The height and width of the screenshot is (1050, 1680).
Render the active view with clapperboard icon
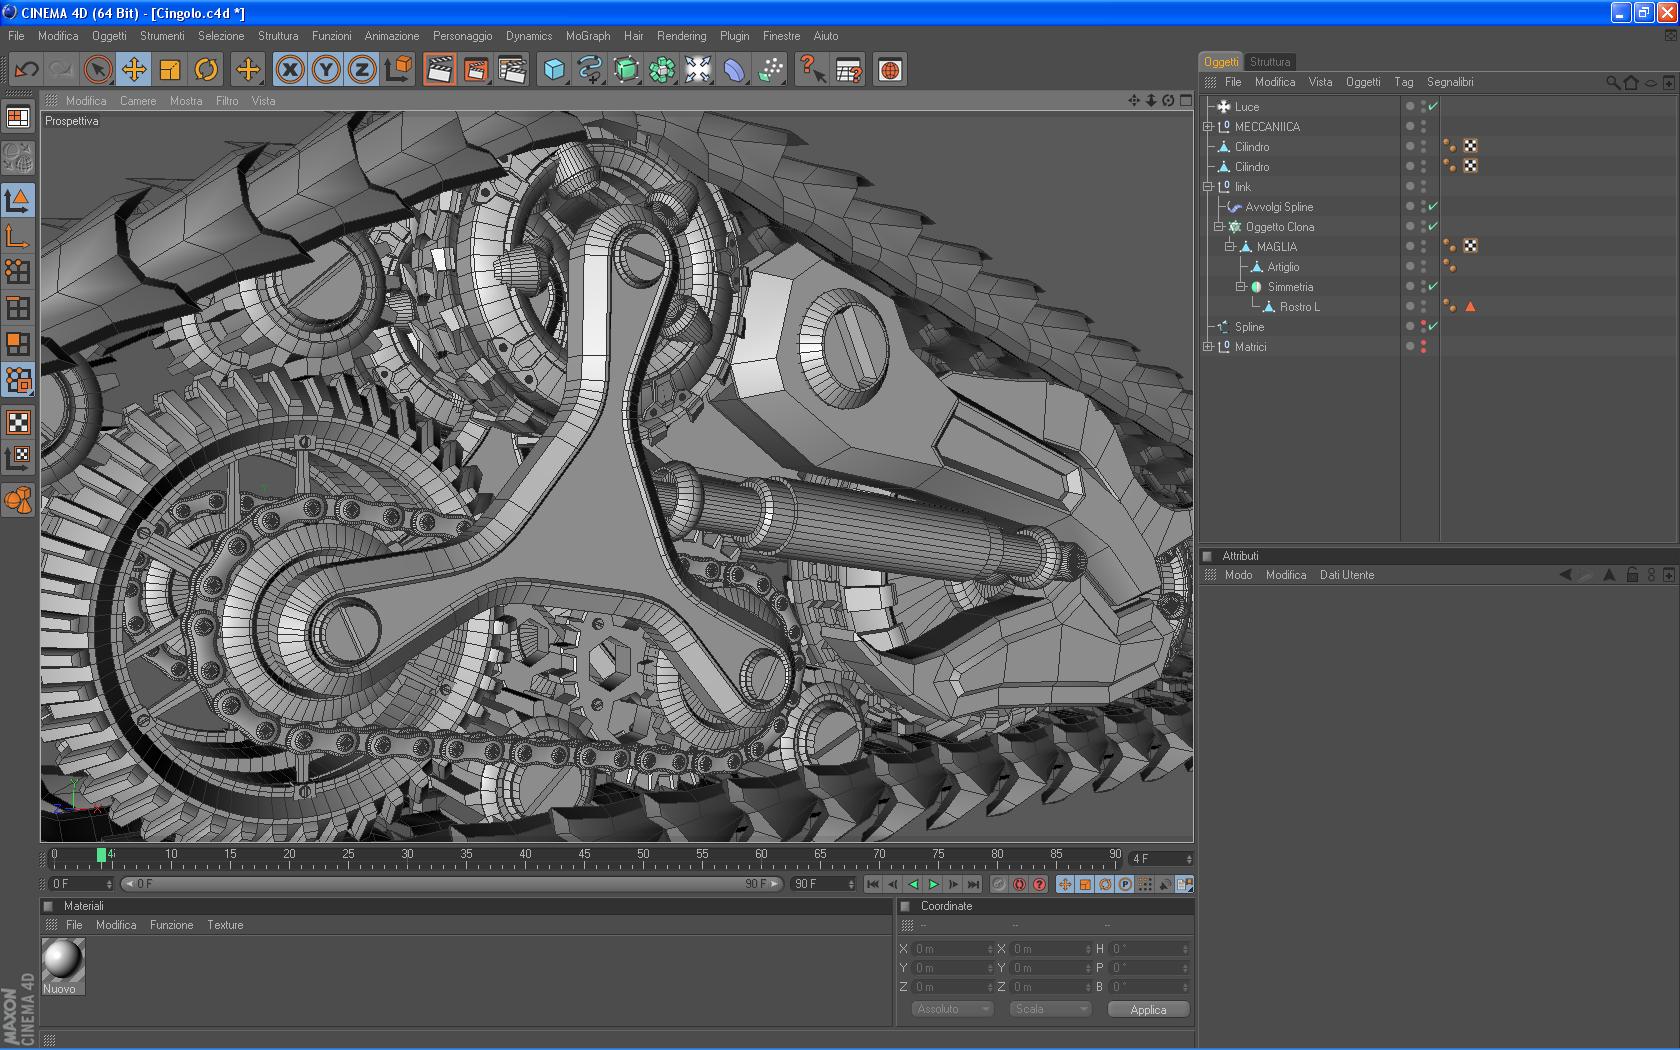pos(439,70)
